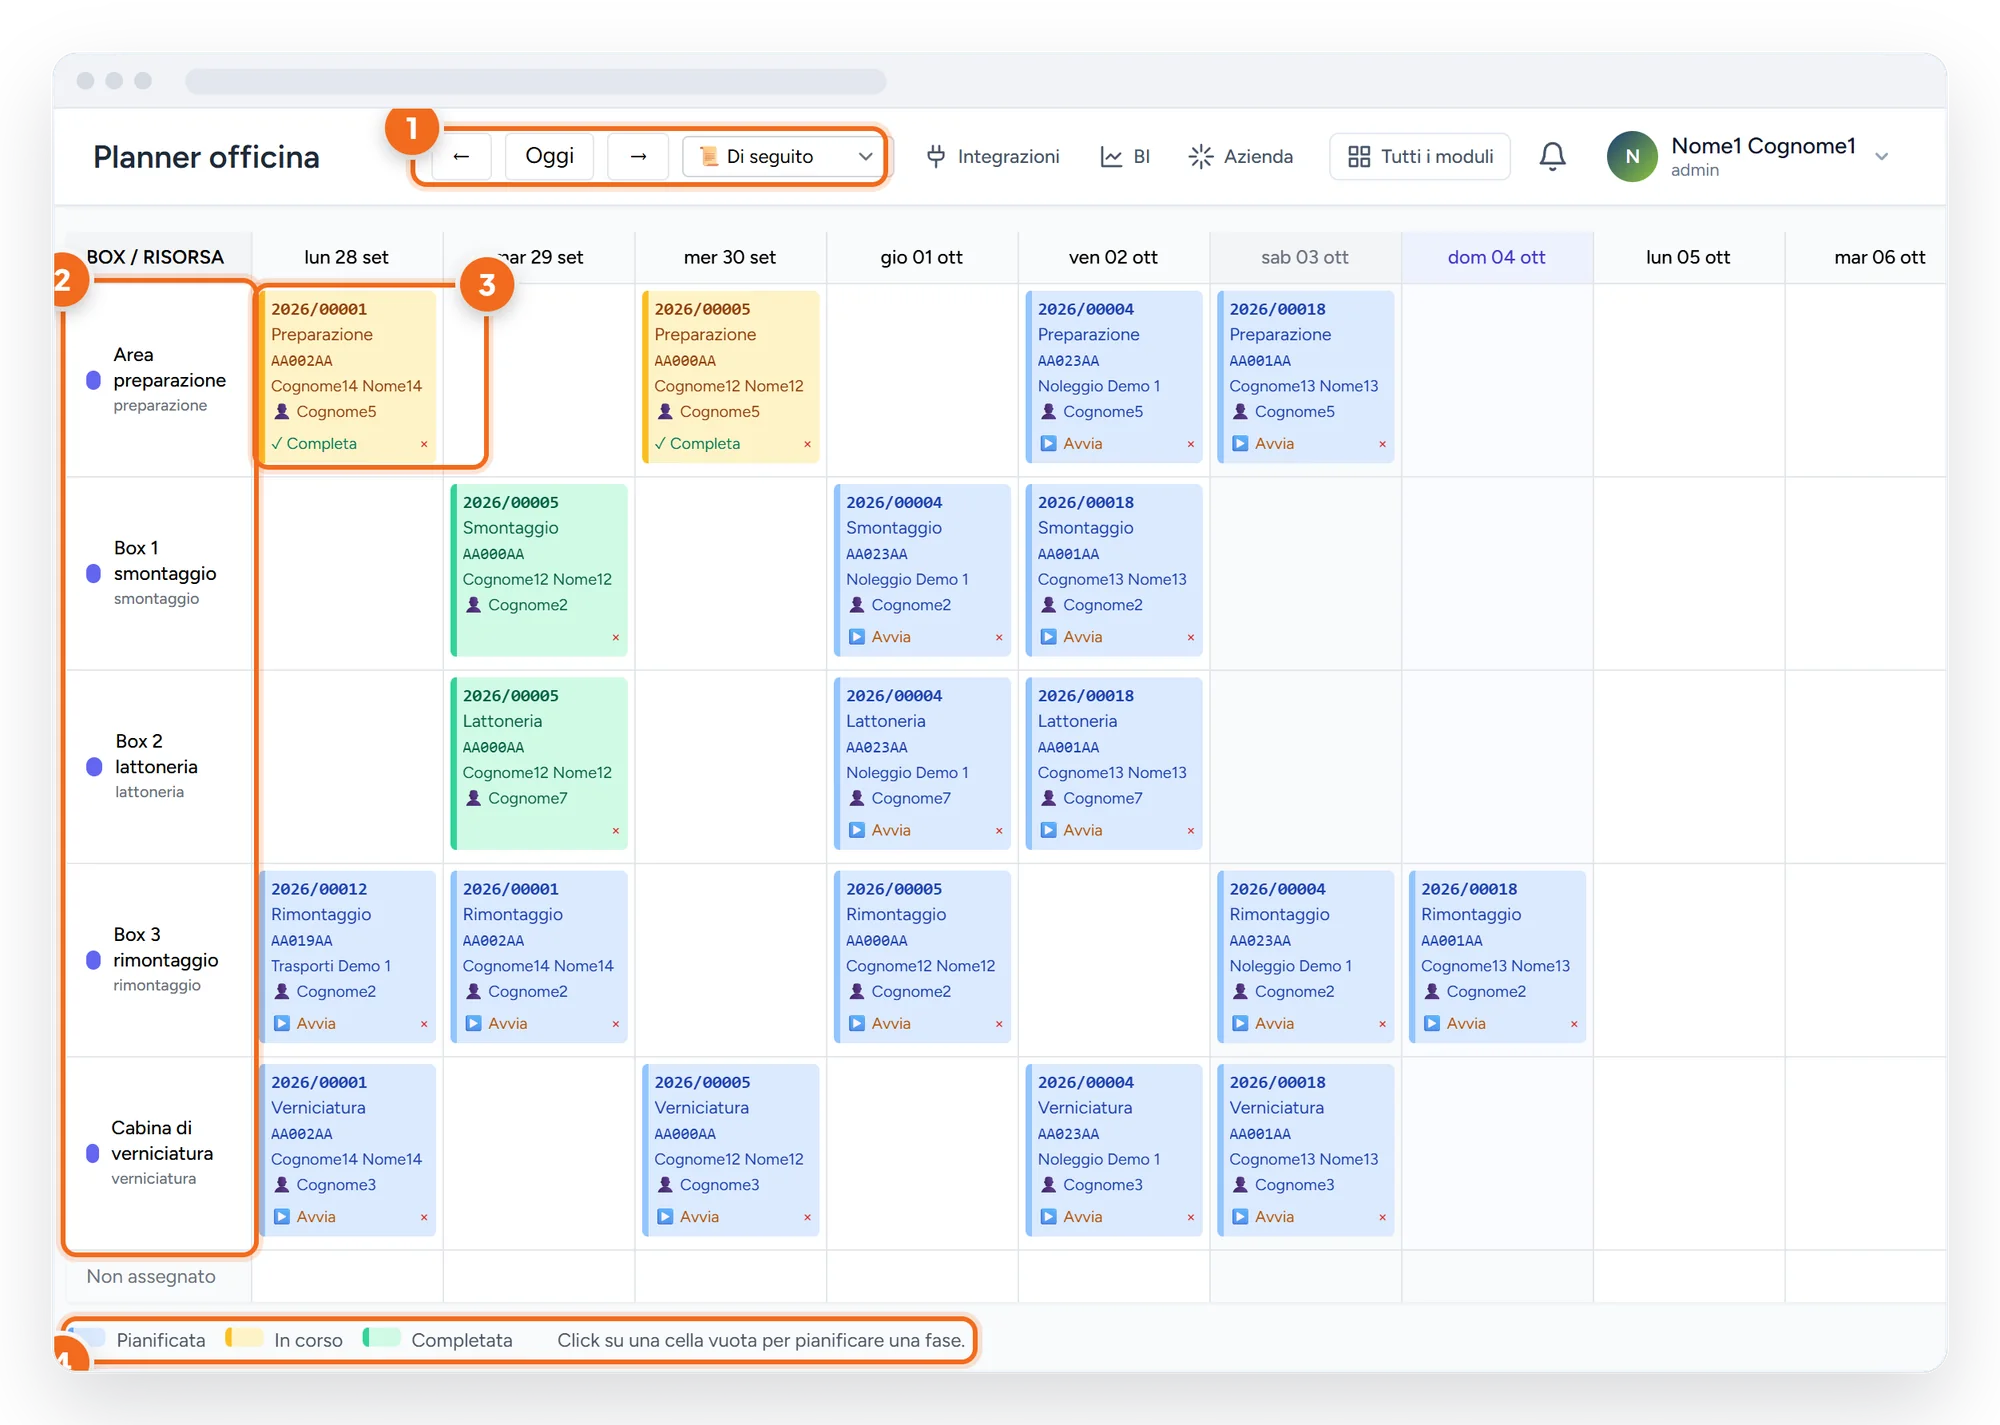
Task: Delete Preparazione 2026/00004 via its x icon
Action: click(x=1191, y=444)
